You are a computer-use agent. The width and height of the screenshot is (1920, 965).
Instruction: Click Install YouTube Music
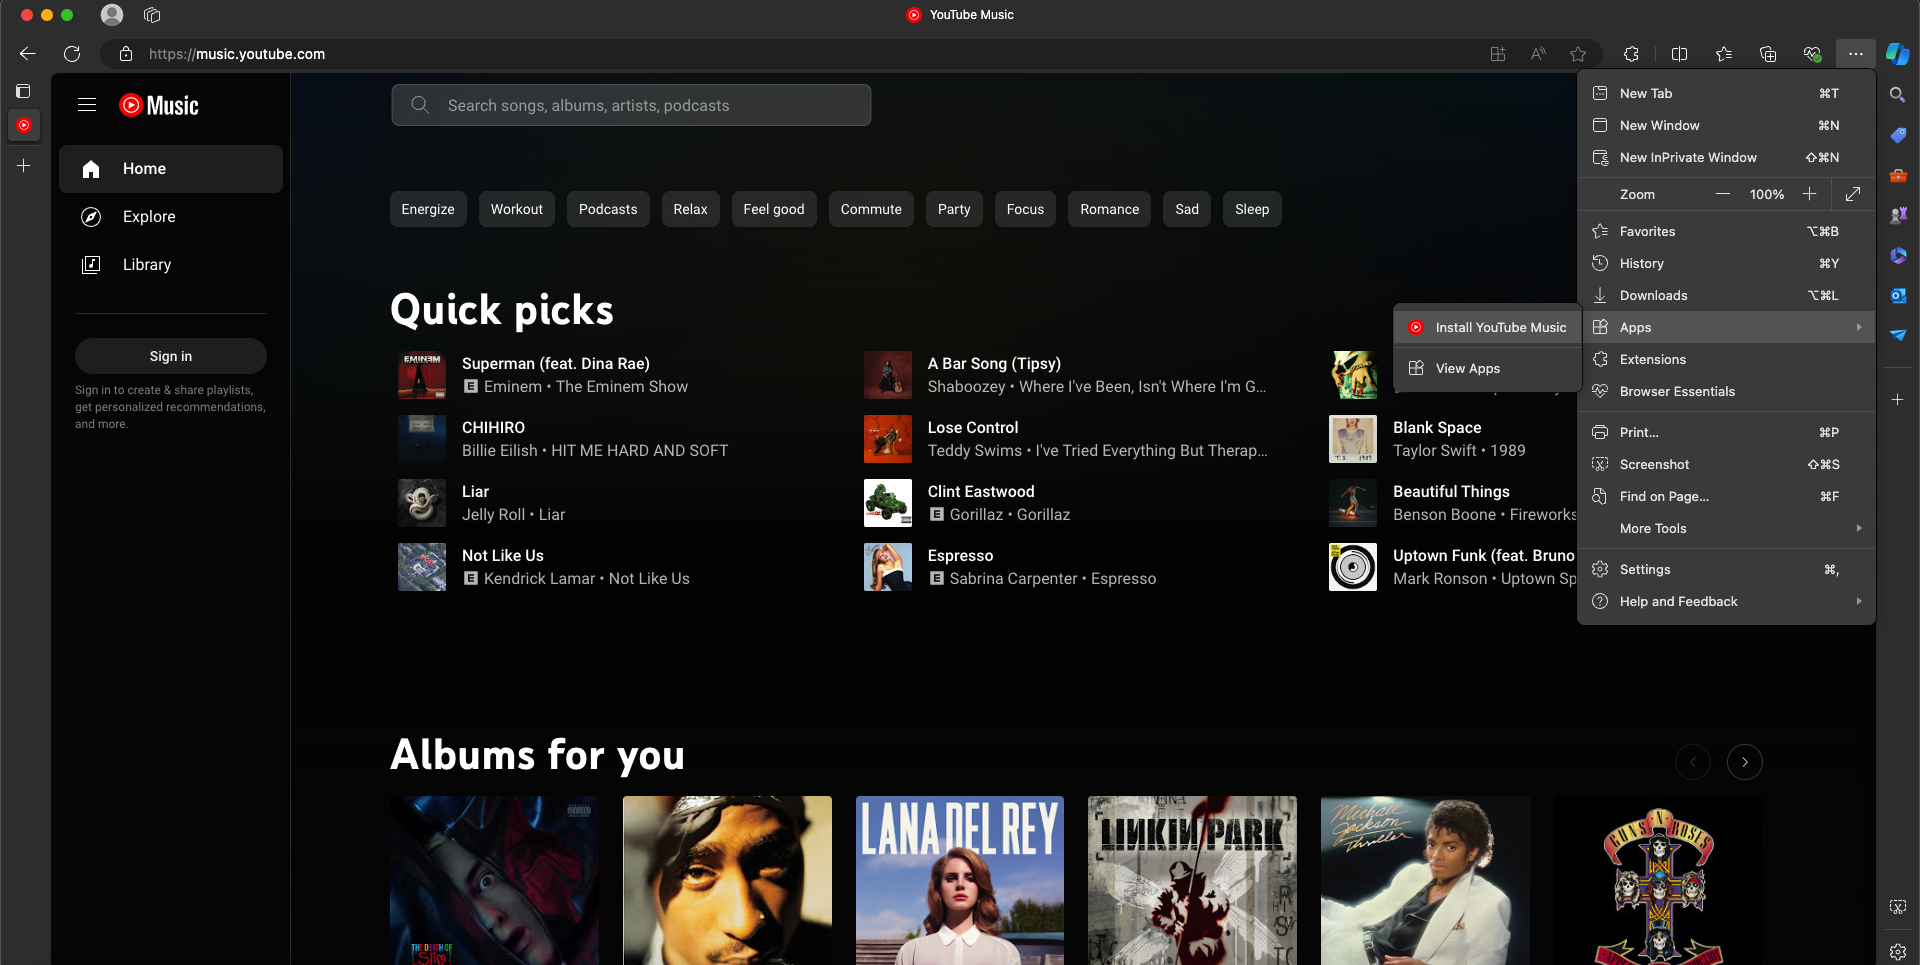tap(1487, 327)
